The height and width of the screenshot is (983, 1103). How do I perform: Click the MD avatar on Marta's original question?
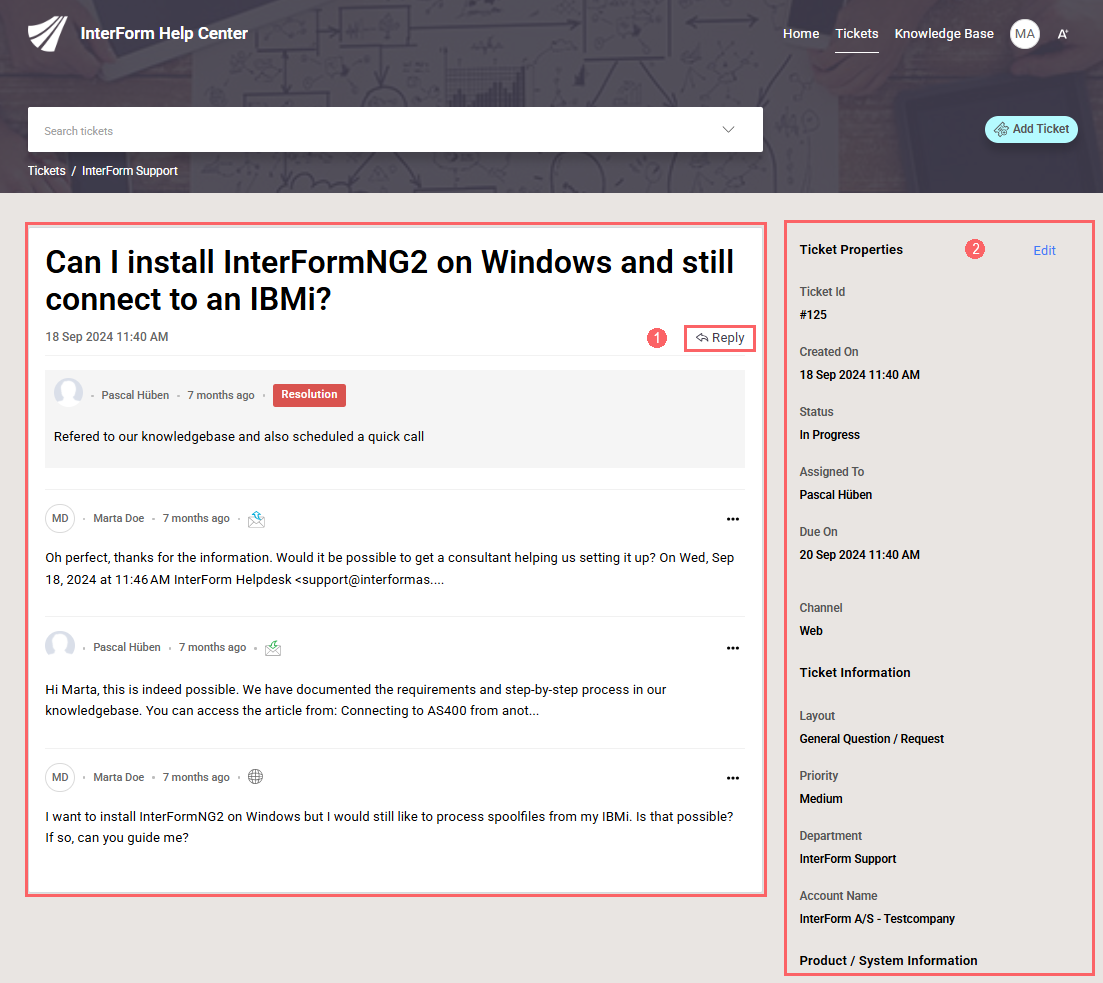(x=60, y=778)
